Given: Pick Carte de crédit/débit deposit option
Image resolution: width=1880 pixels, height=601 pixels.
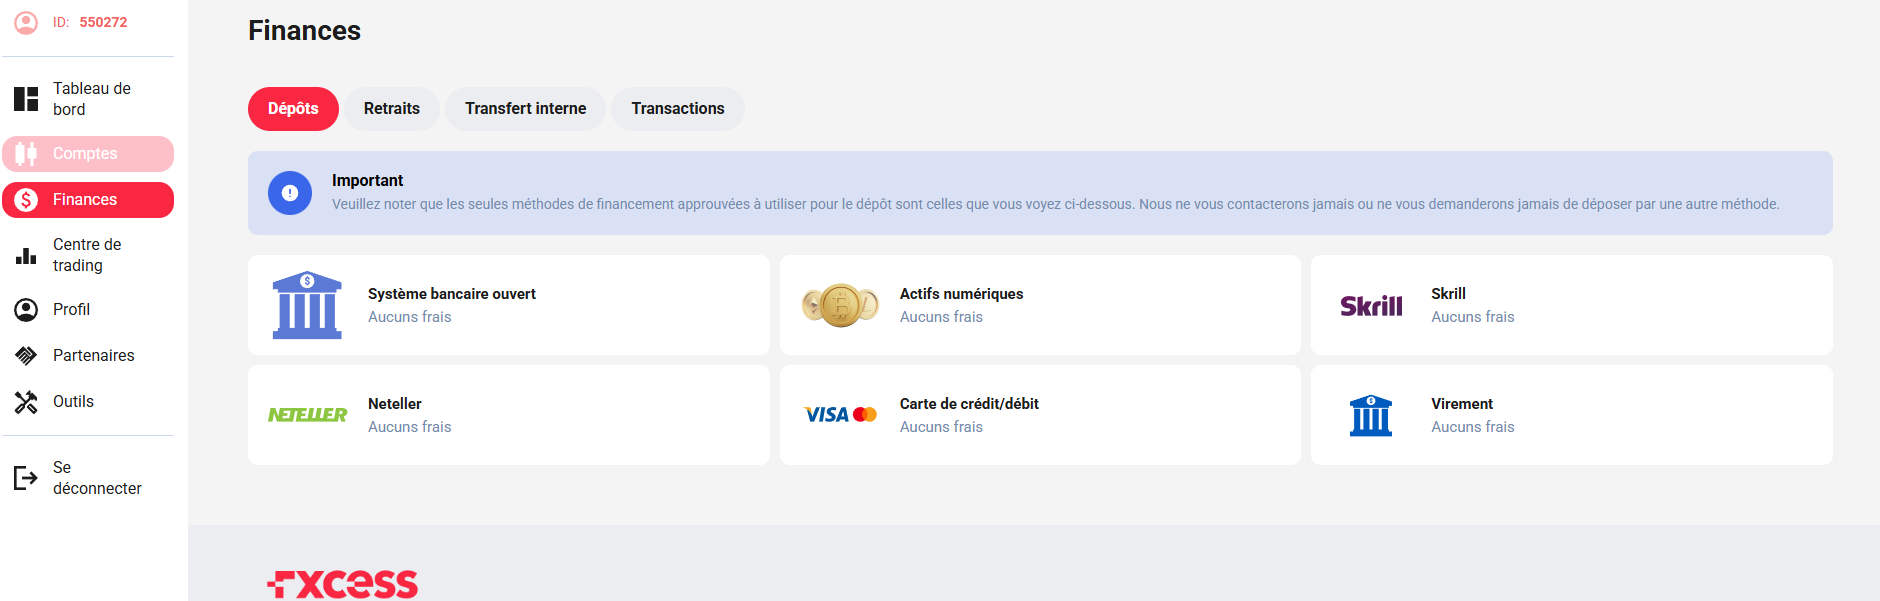Looking at the screenshot, I should coord(1039,415).
